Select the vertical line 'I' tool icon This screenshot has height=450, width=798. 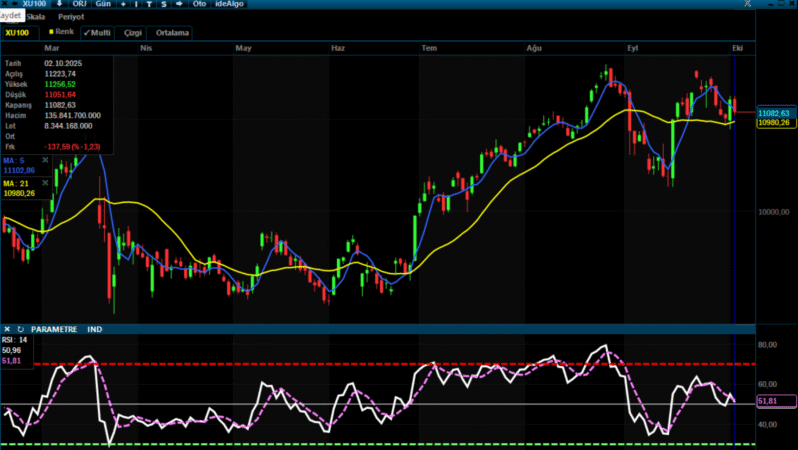(x=136, y=4)
